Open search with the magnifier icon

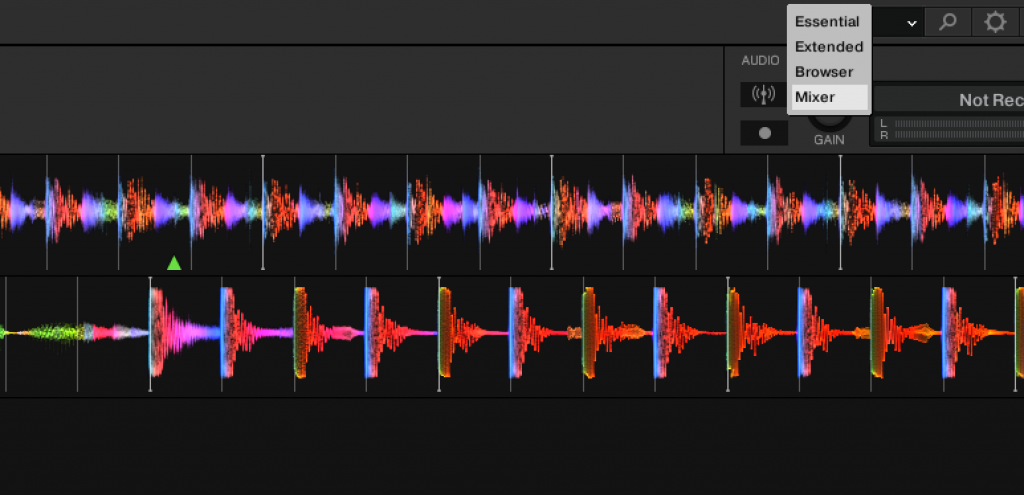[948, 22]
